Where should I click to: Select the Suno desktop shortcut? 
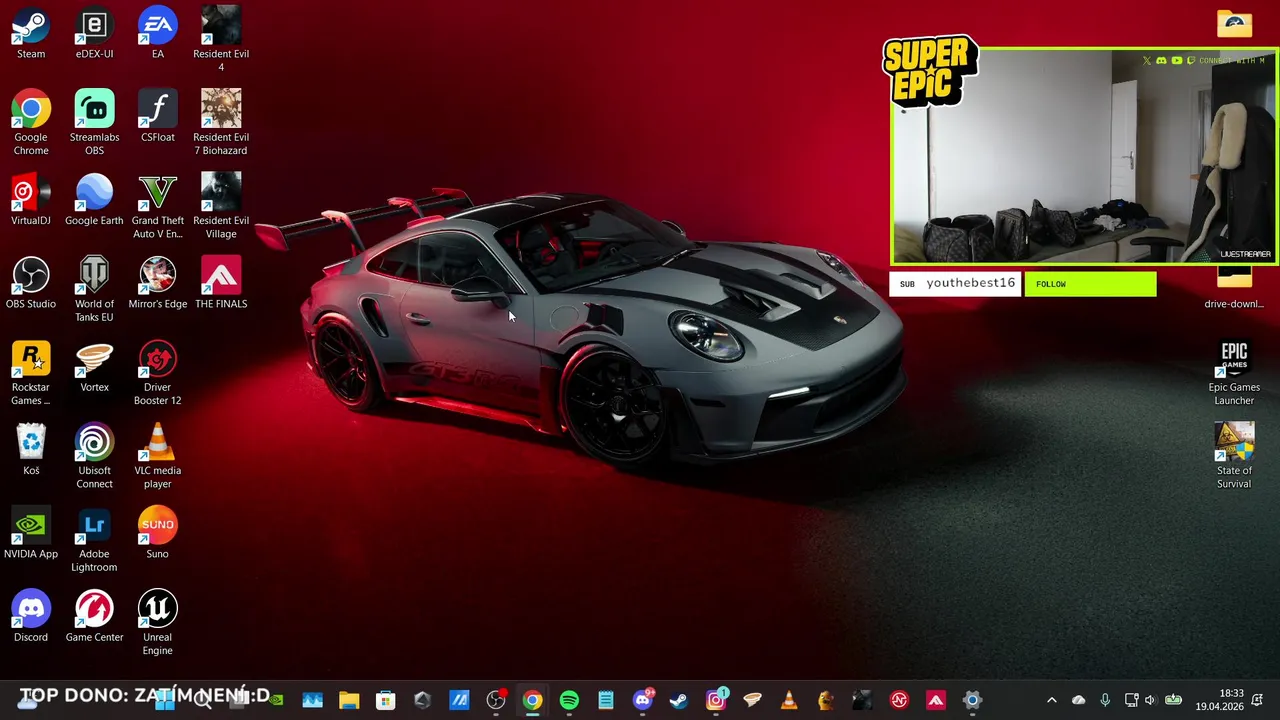(x=157, y=534)
